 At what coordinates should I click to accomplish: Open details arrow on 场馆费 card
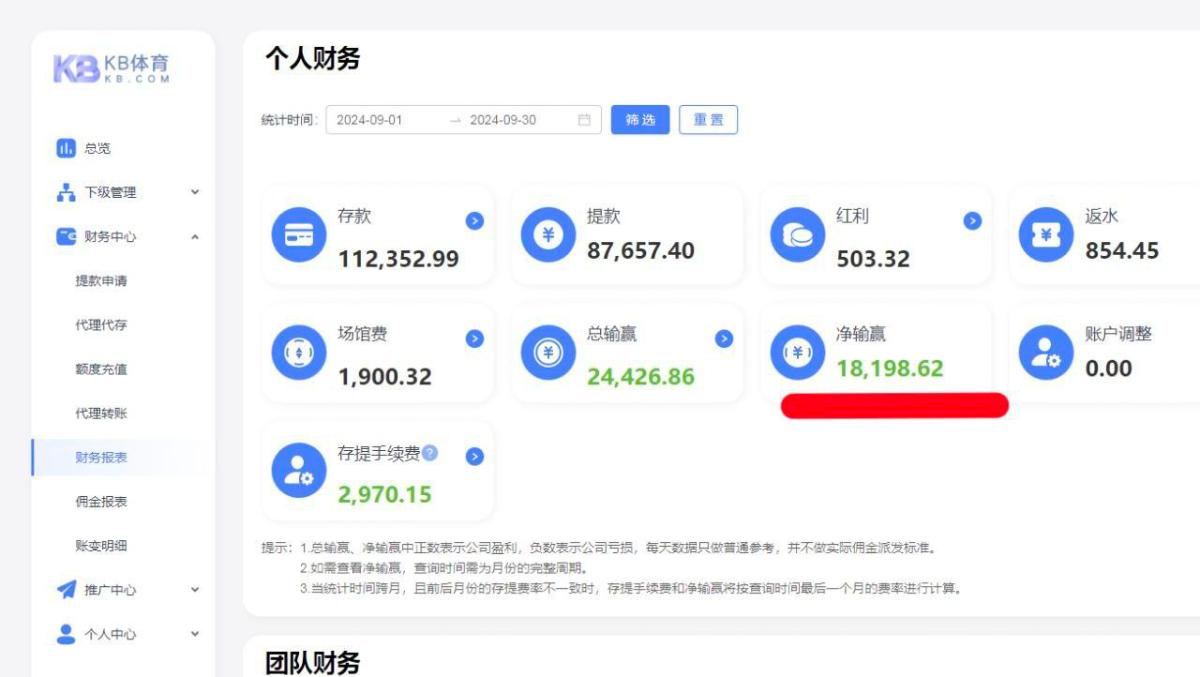coord(475,339)
